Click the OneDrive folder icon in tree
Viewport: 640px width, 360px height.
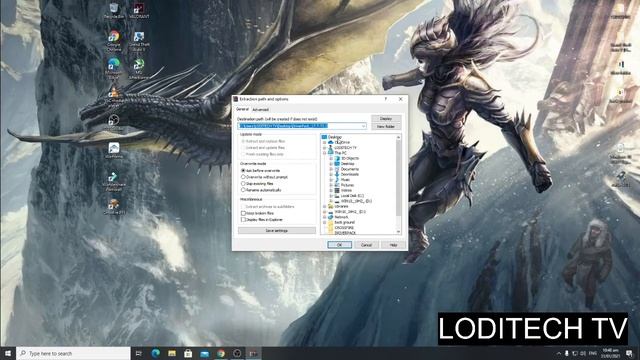[330, 142]
